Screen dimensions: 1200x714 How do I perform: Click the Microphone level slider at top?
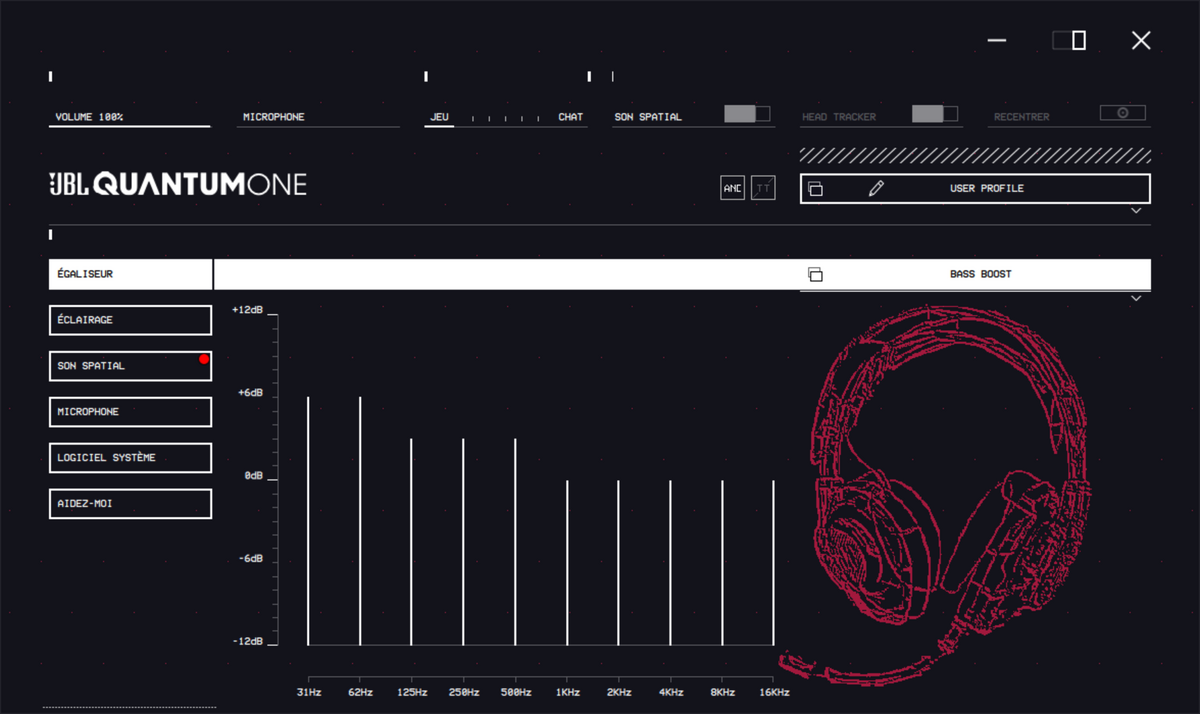319,126
